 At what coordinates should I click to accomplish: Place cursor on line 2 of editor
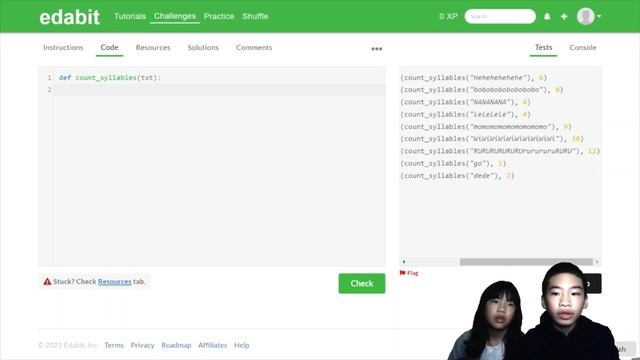coord(220,90)
